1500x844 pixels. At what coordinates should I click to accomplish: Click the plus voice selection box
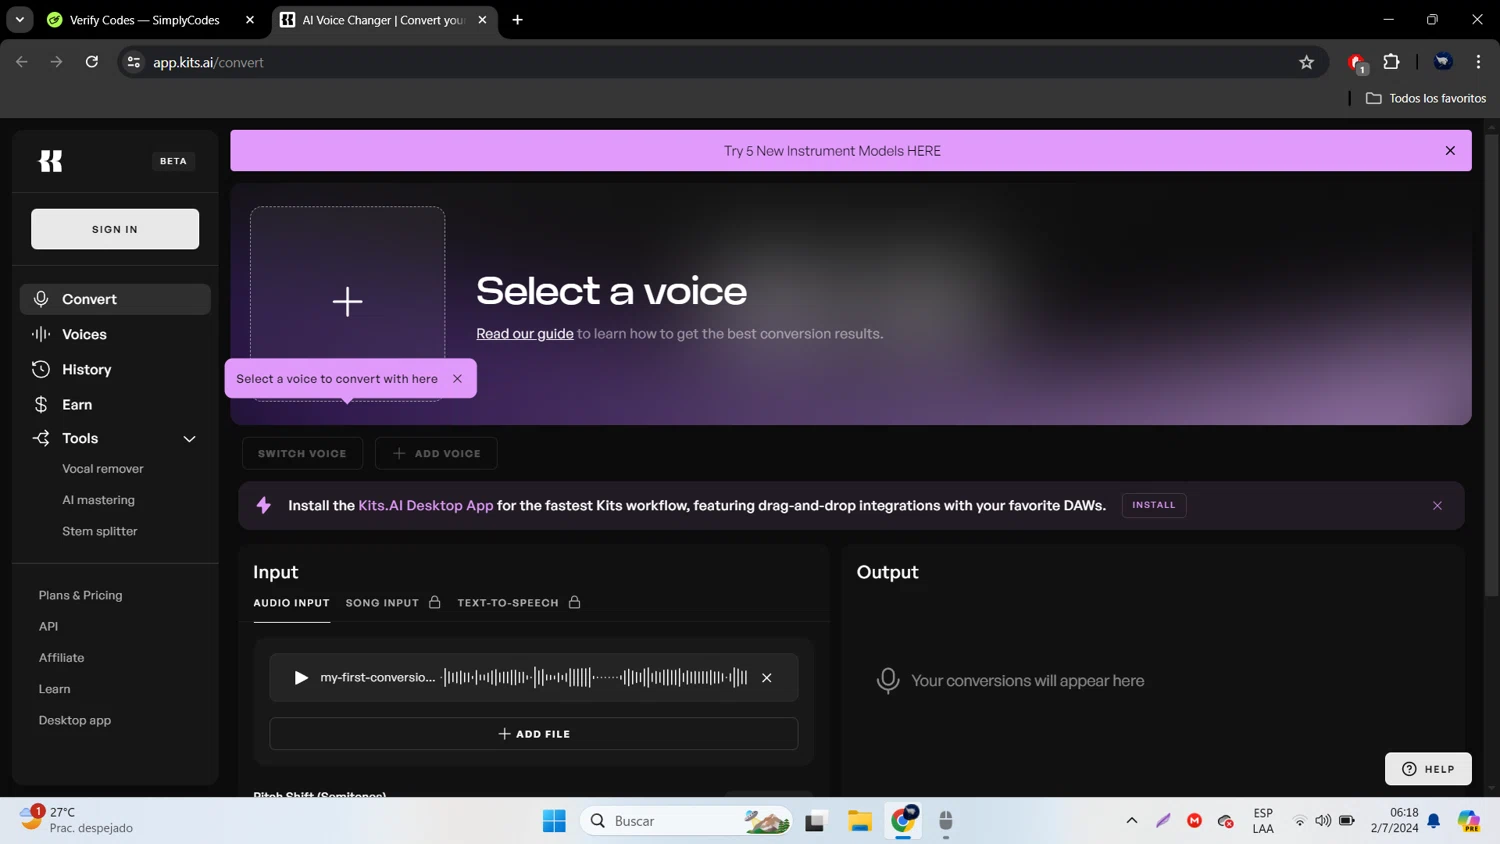point(347,301)
